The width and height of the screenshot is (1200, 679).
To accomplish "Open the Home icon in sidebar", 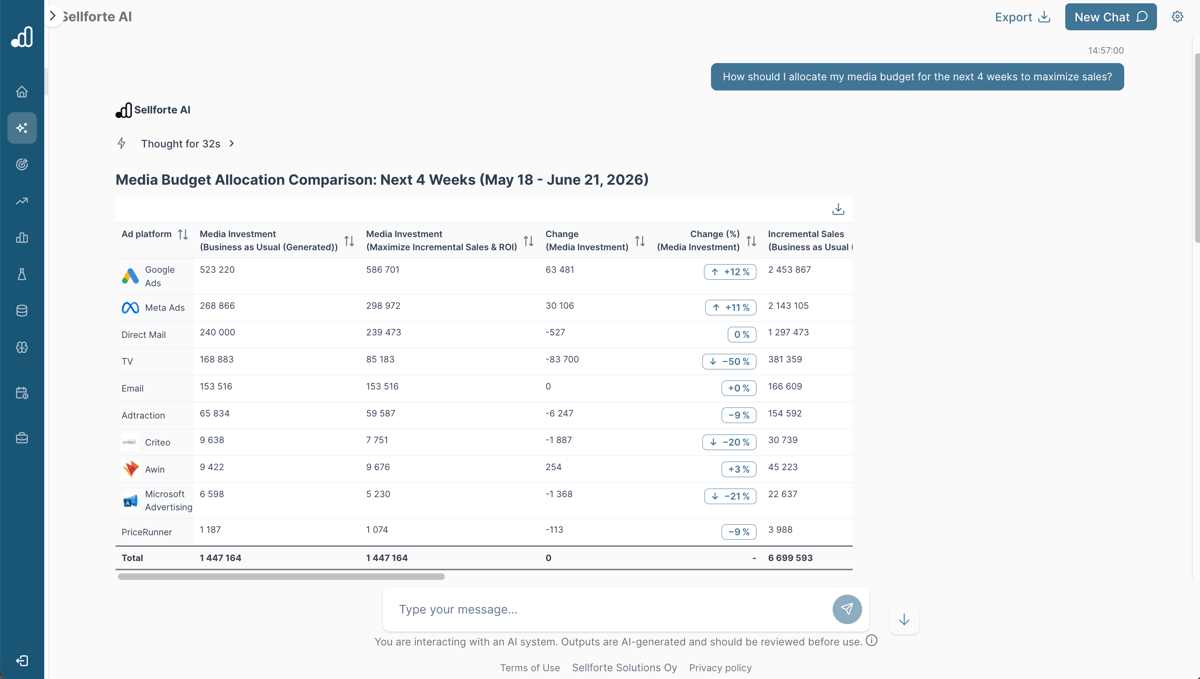I will point(22,91).
